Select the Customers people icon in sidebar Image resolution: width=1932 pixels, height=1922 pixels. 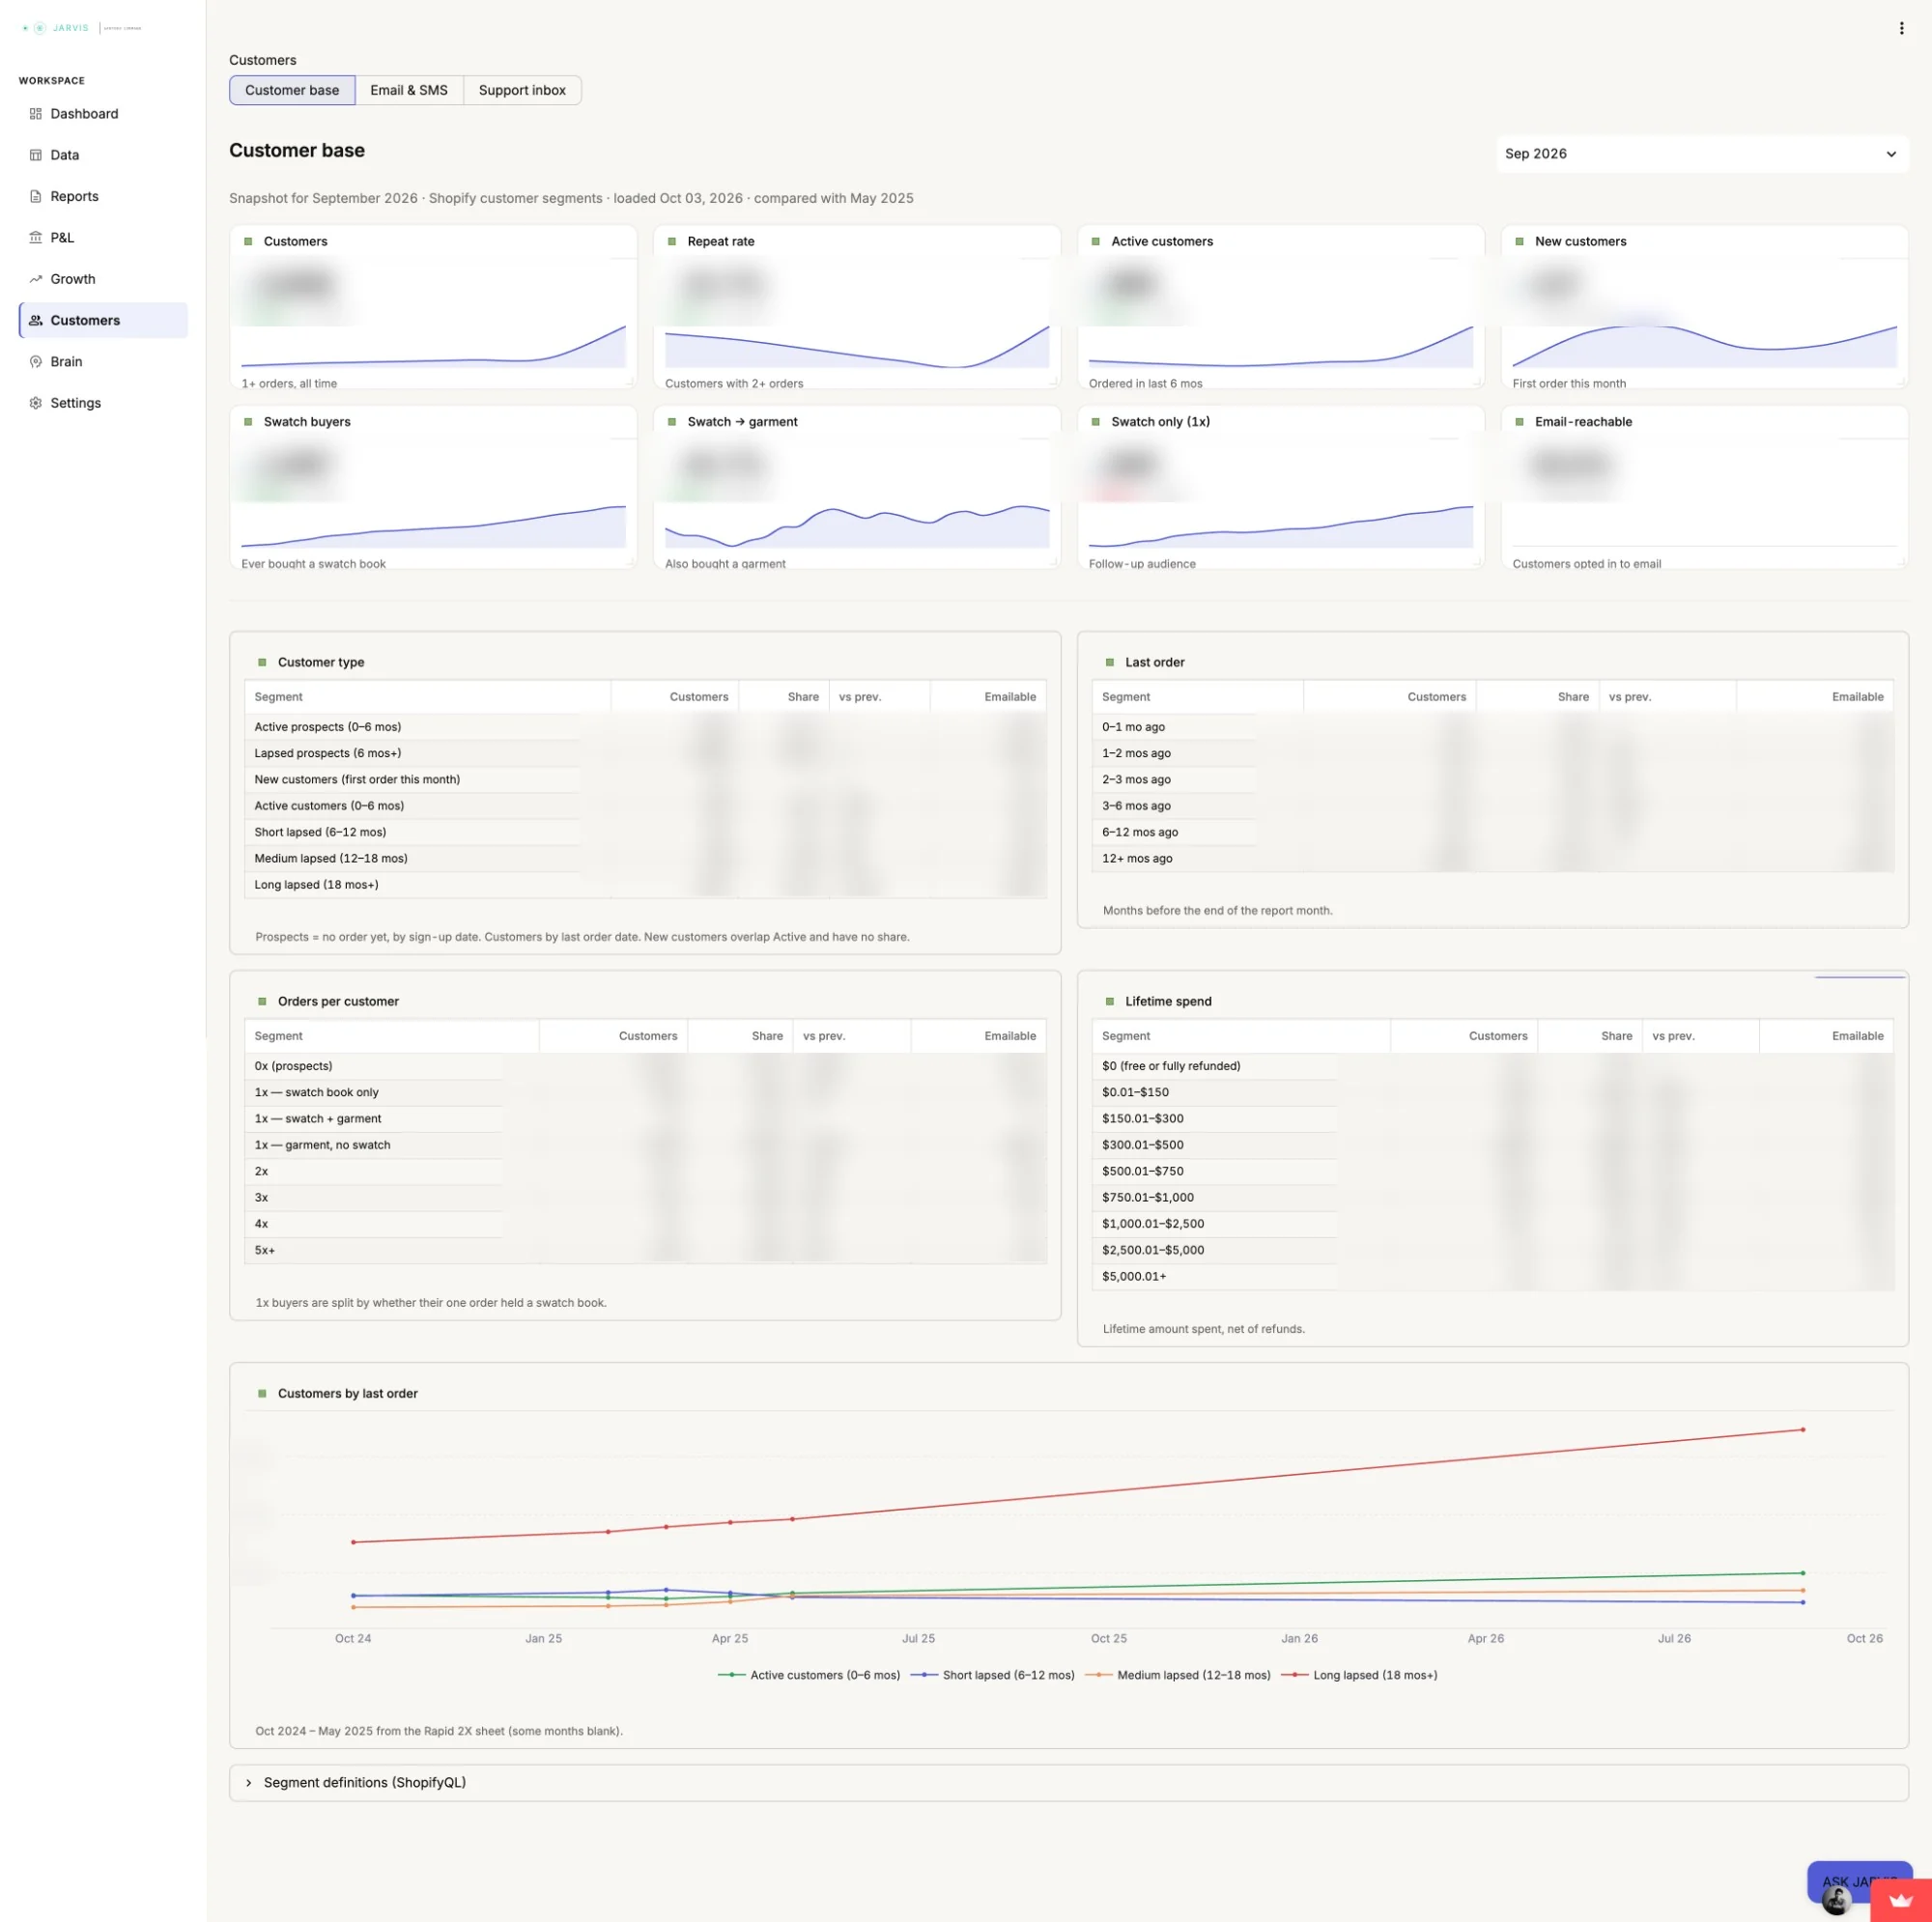coord(36,320)
